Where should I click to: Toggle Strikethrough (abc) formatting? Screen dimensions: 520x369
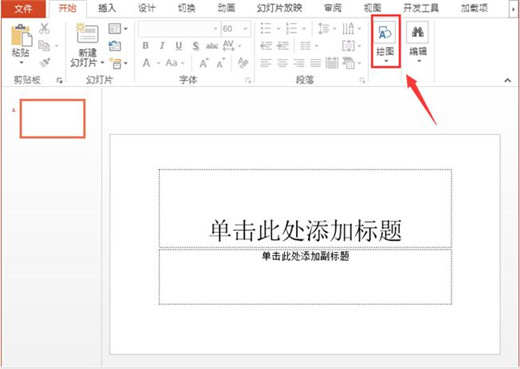point(212,46)
